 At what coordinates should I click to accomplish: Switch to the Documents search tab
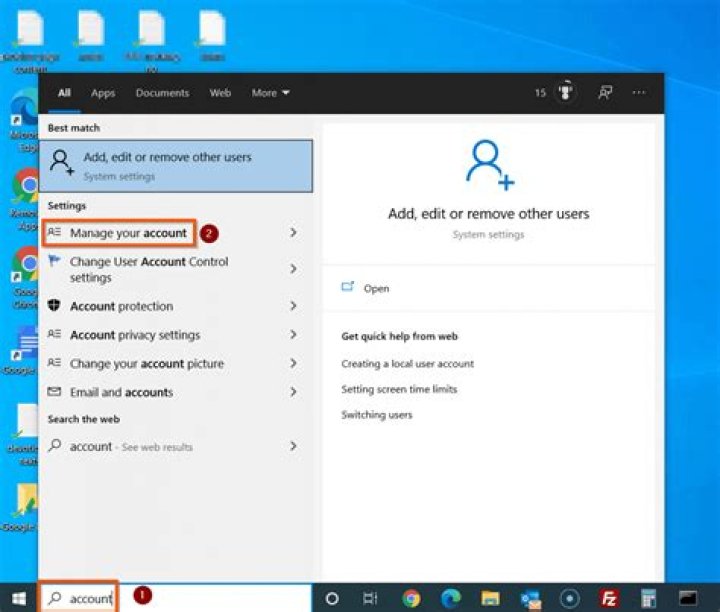pyautogui.click(x=162, y=93)
